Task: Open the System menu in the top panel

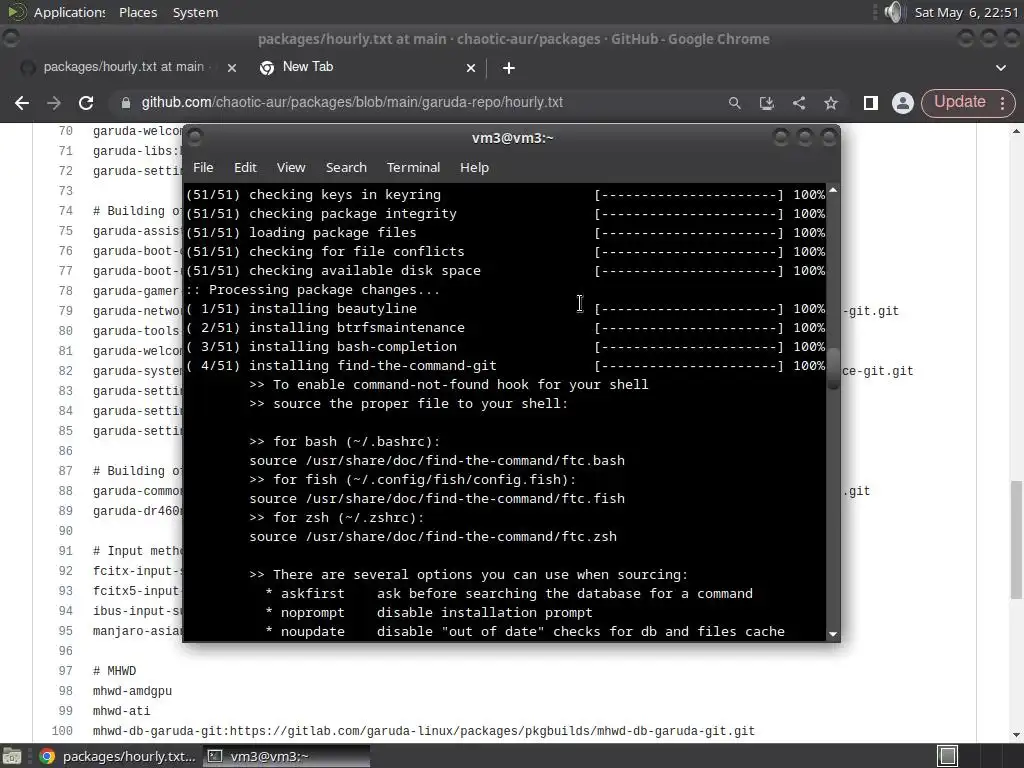Action: click(195, 12)
